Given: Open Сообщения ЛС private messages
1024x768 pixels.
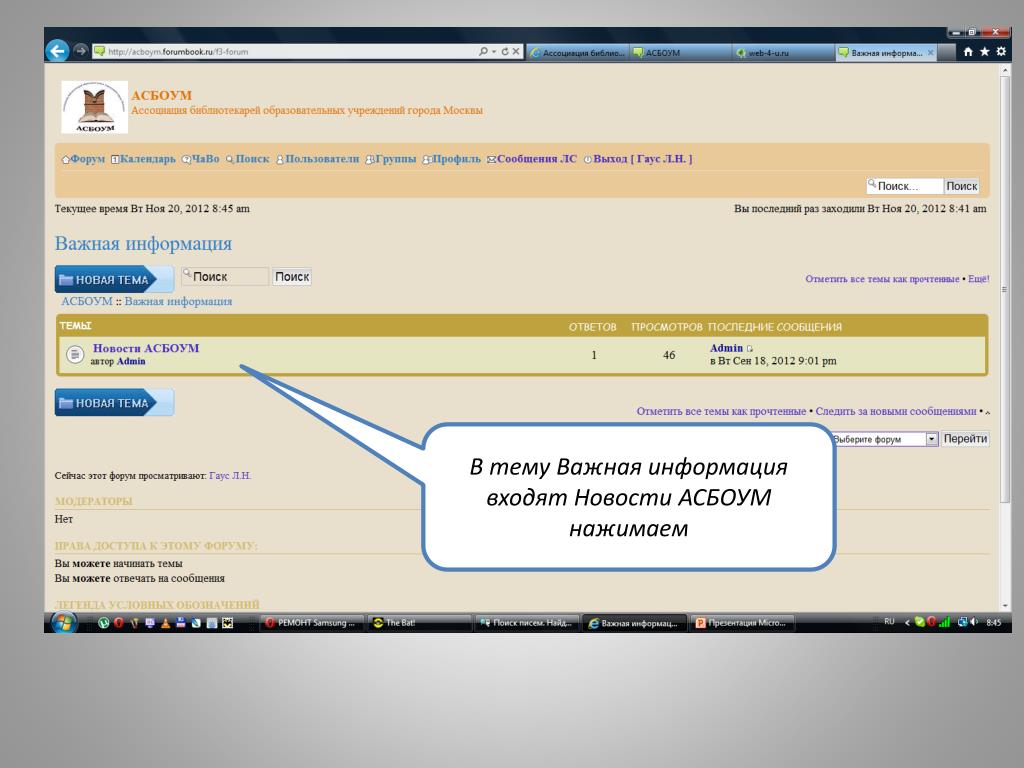Looking at the screenshot, I should coord(532,159).
